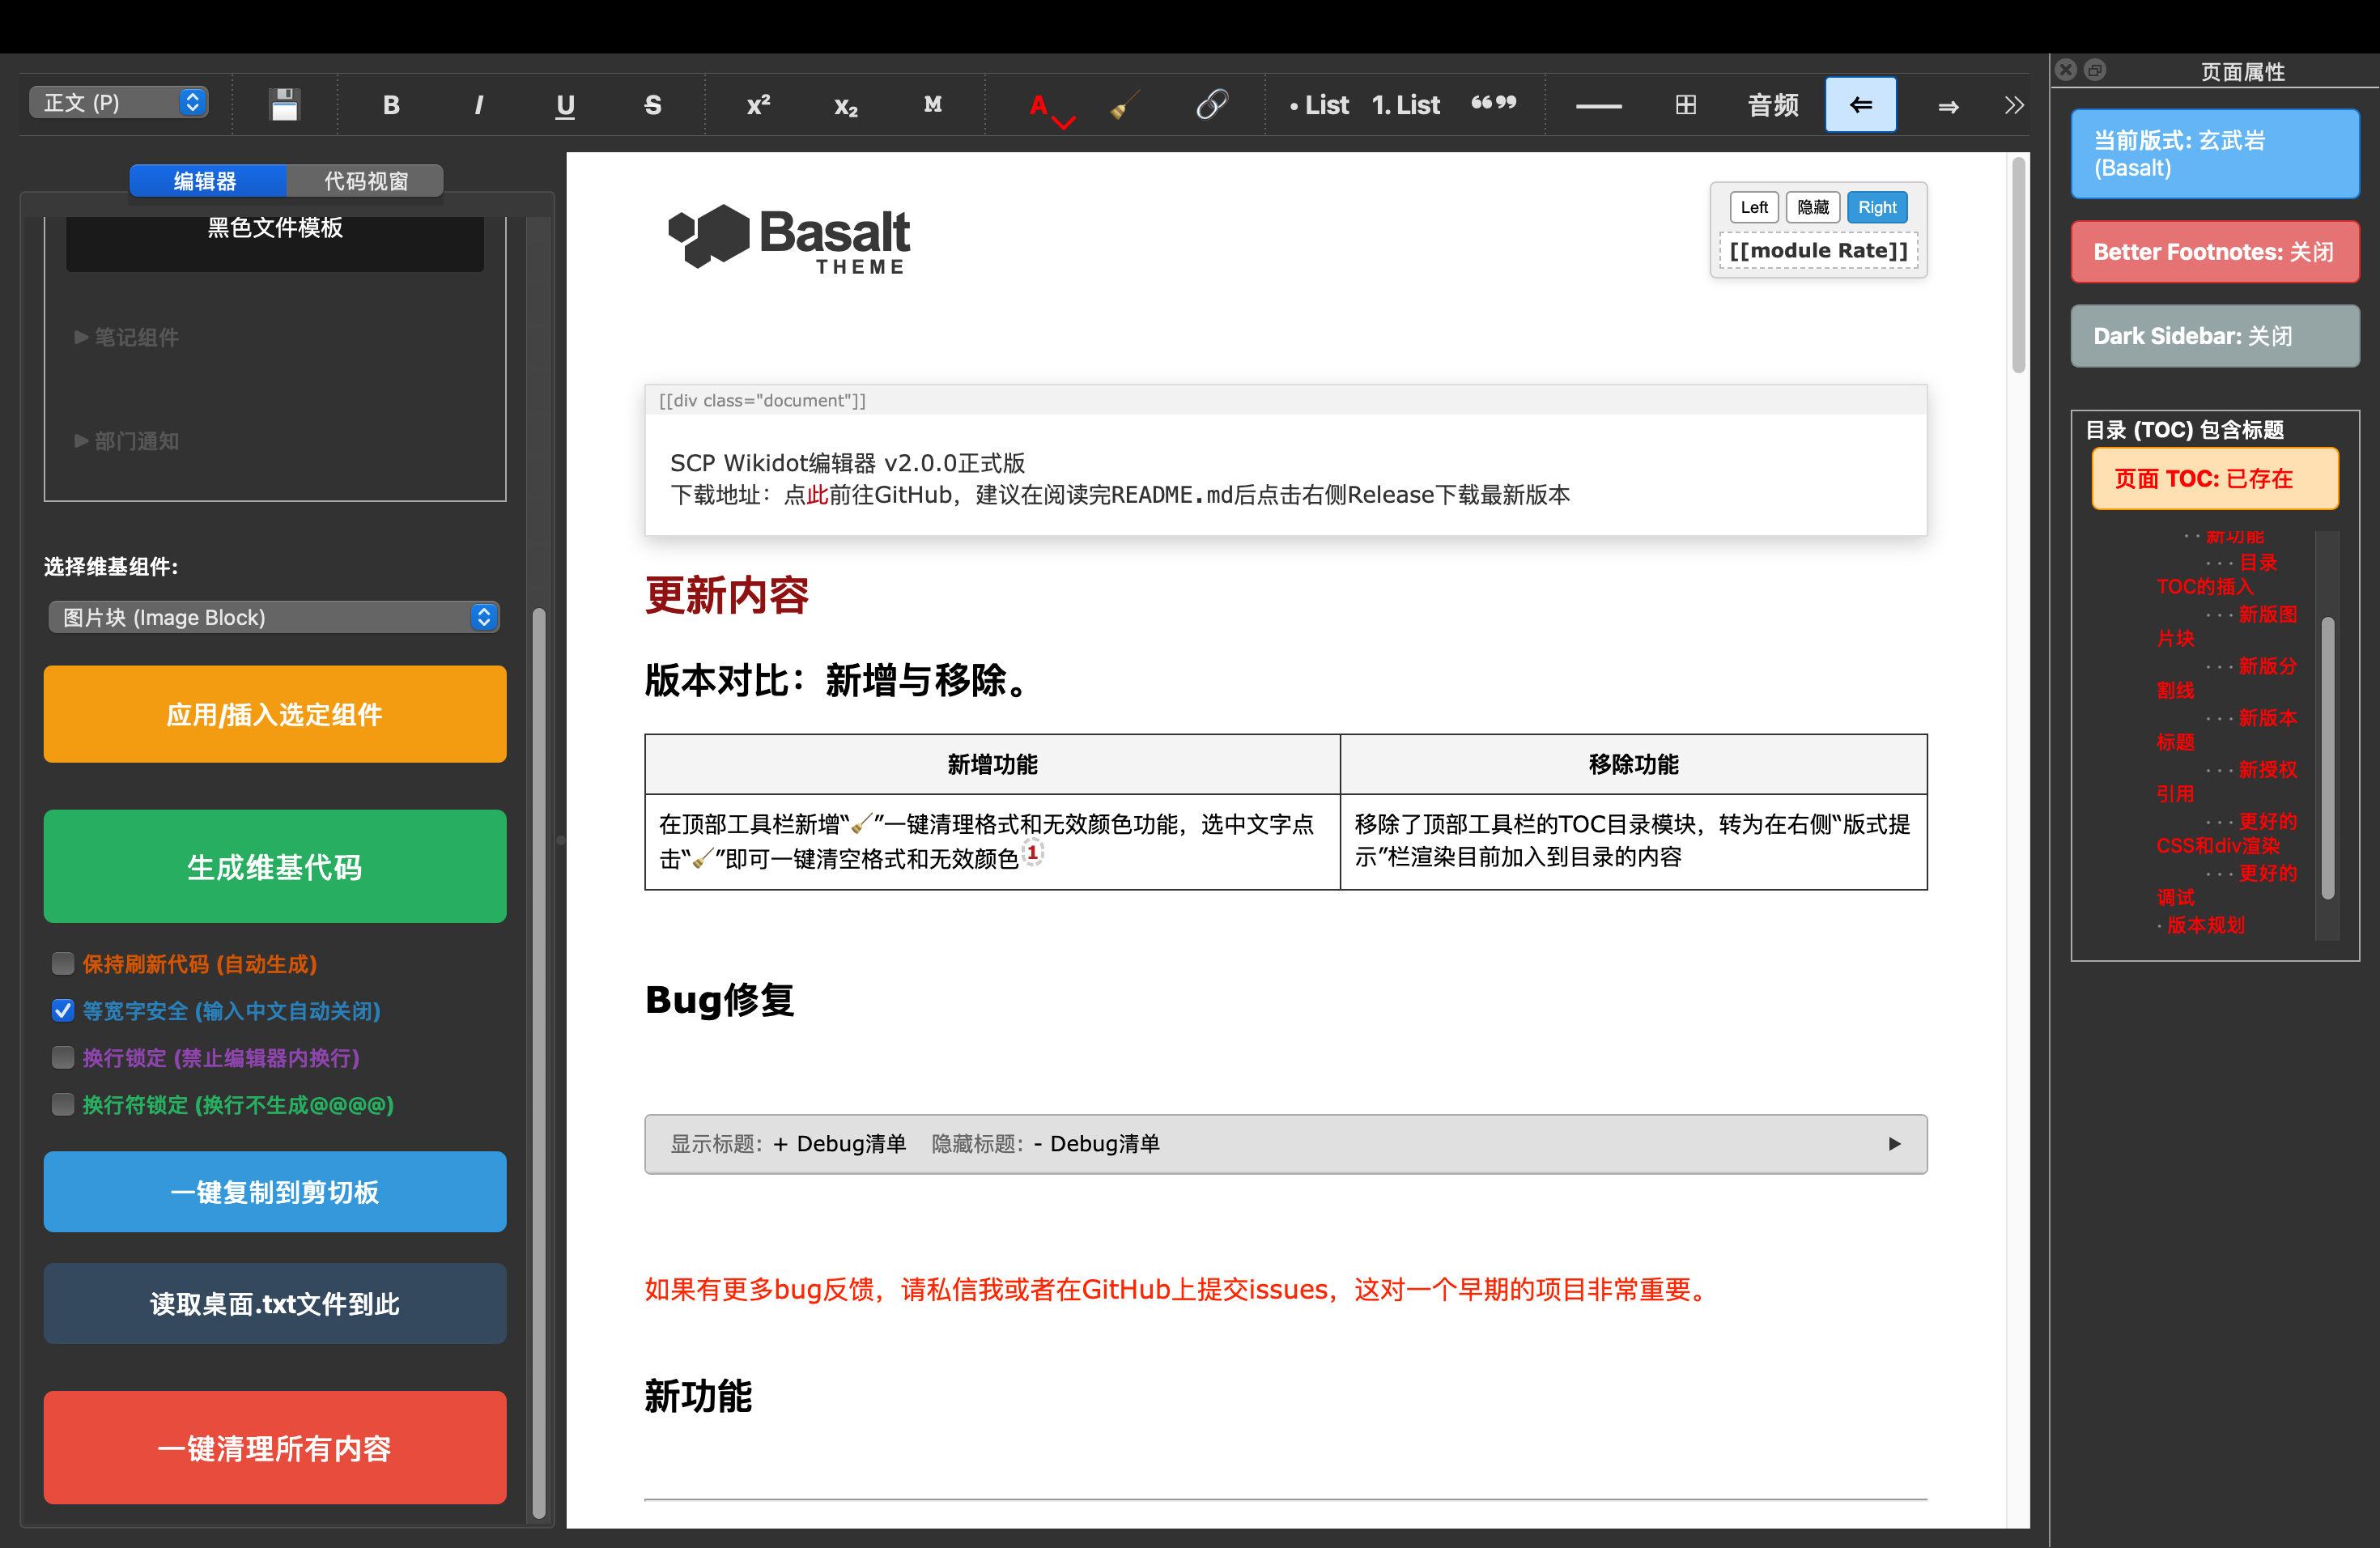Select the broom icon to clean formatting
Screen dimensions: 2380x1548
coord(1124,104)
